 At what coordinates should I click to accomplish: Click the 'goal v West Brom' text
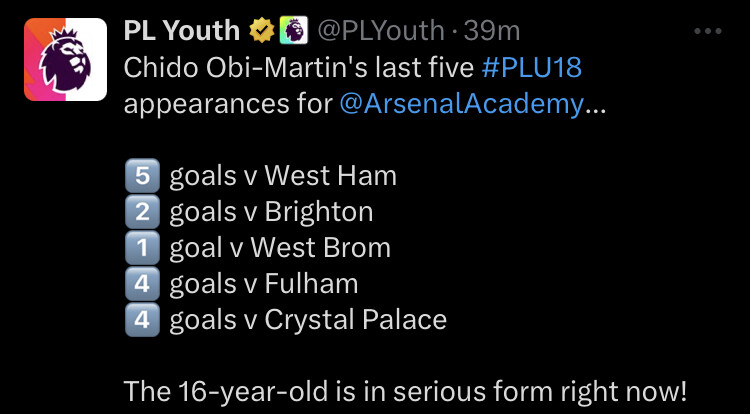280,249
